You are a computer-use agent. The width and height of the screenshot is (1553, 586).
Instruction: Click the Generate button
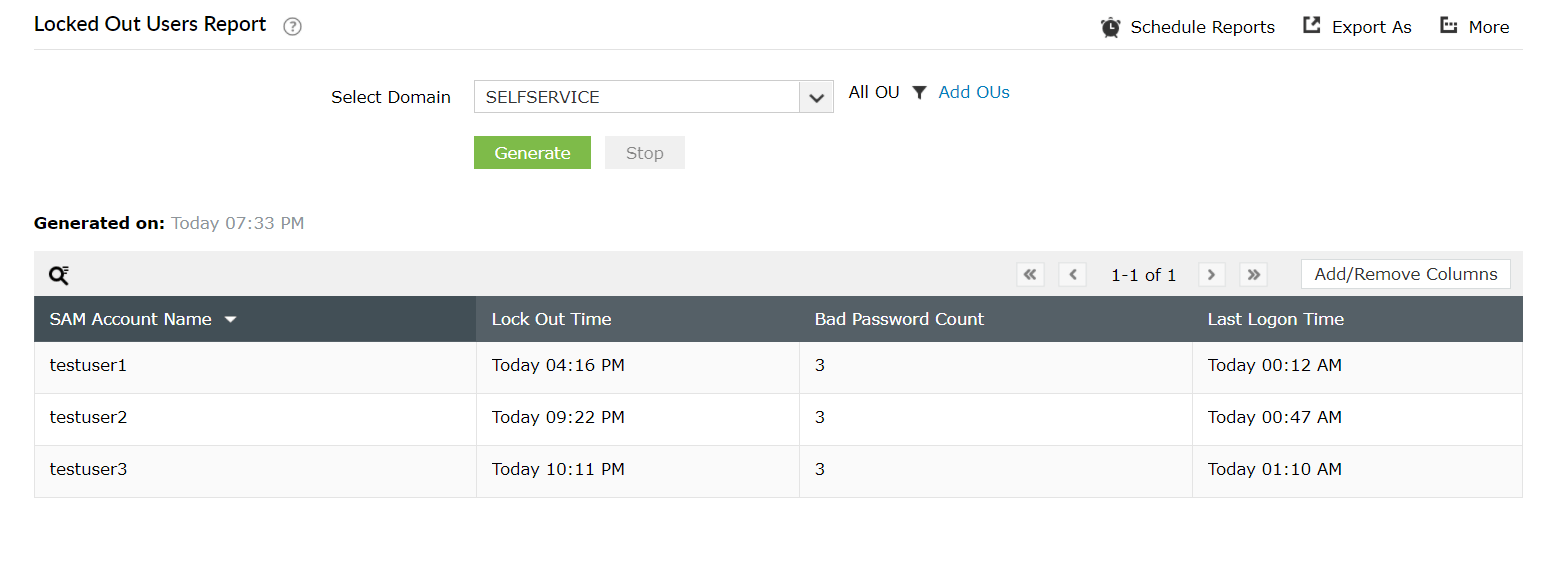(x=532, y=153)
